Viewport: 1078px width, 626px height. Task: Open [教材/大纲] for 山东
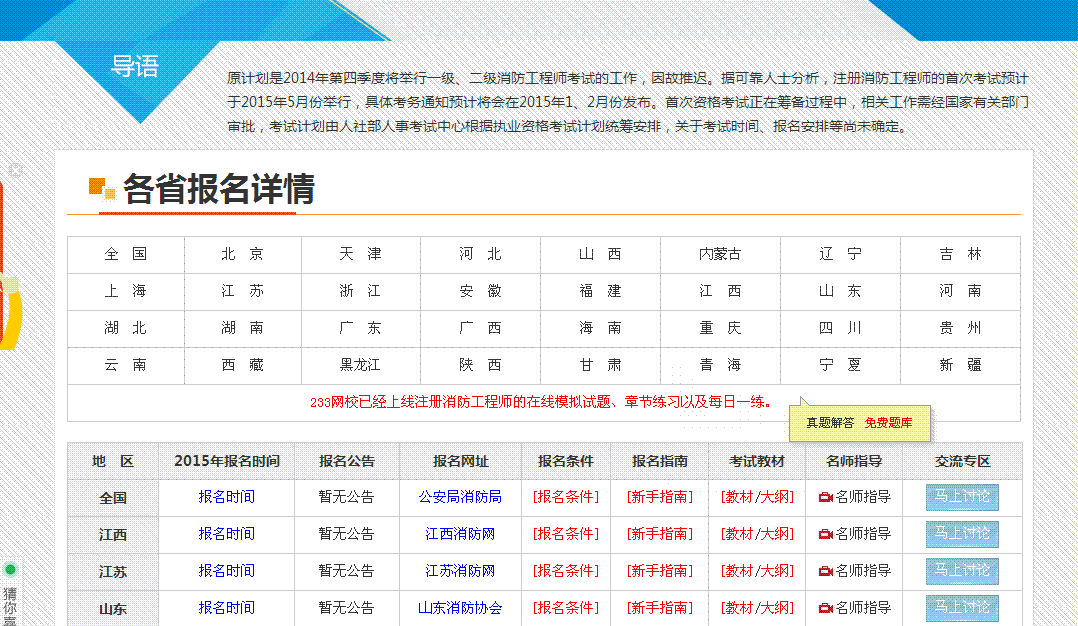click(x=757, y=608)
